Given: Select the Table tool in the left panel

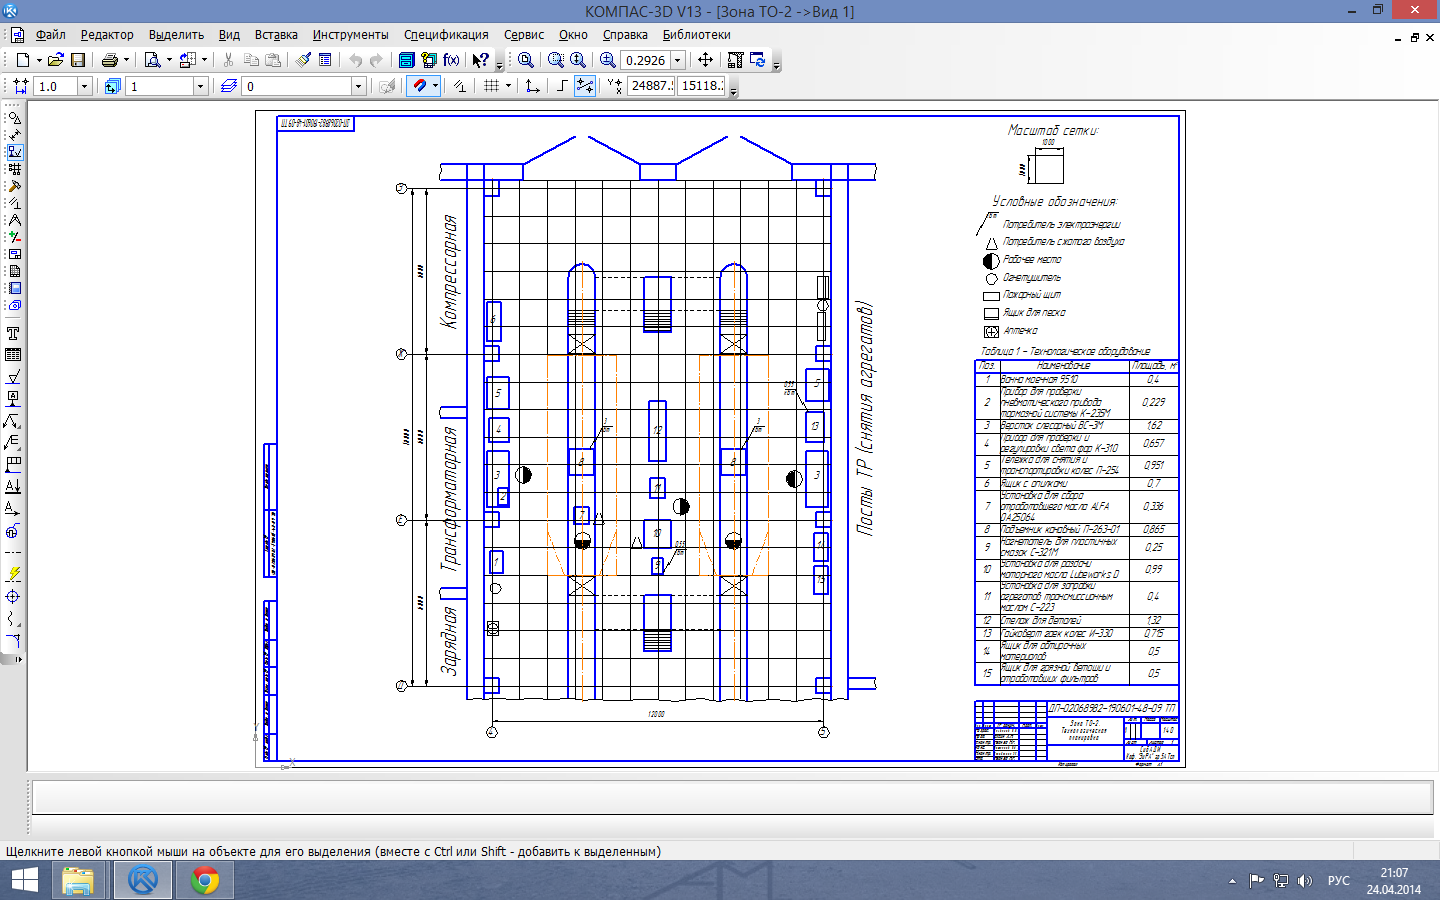Looking at the screenshot, I should 13,355.
